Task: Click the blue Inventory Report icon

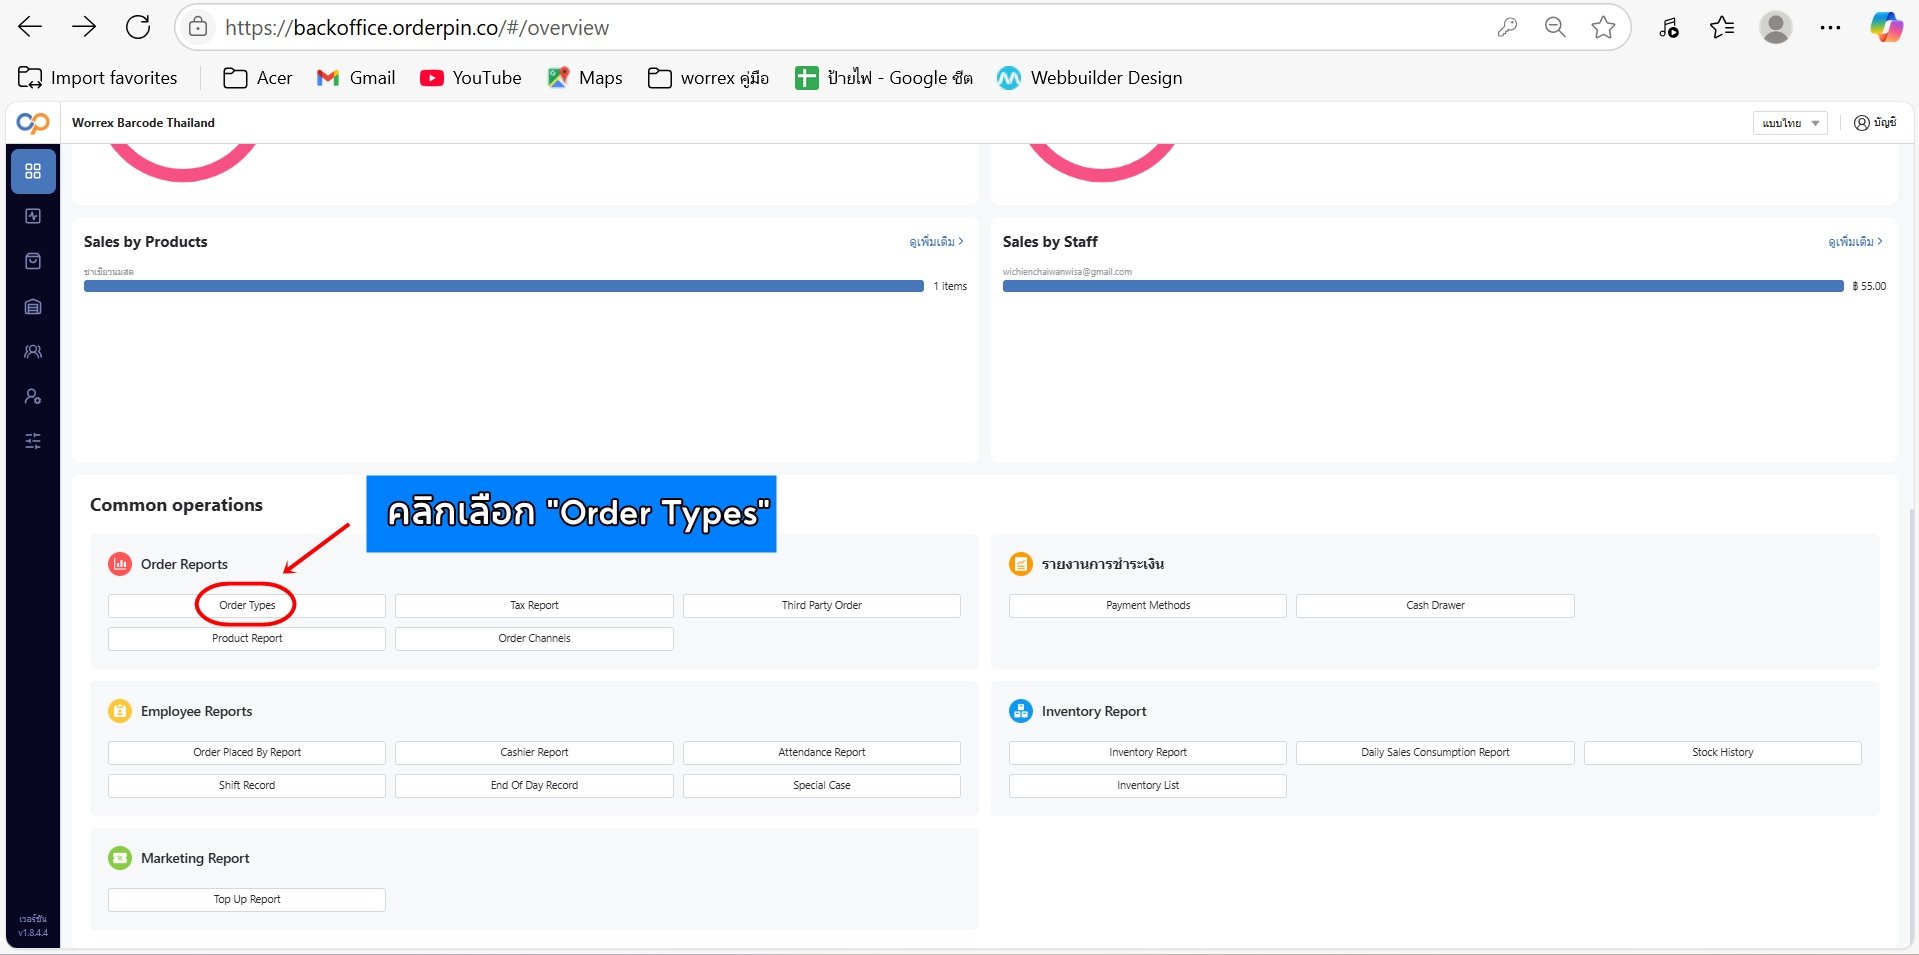Action: tap(1021, 711)
